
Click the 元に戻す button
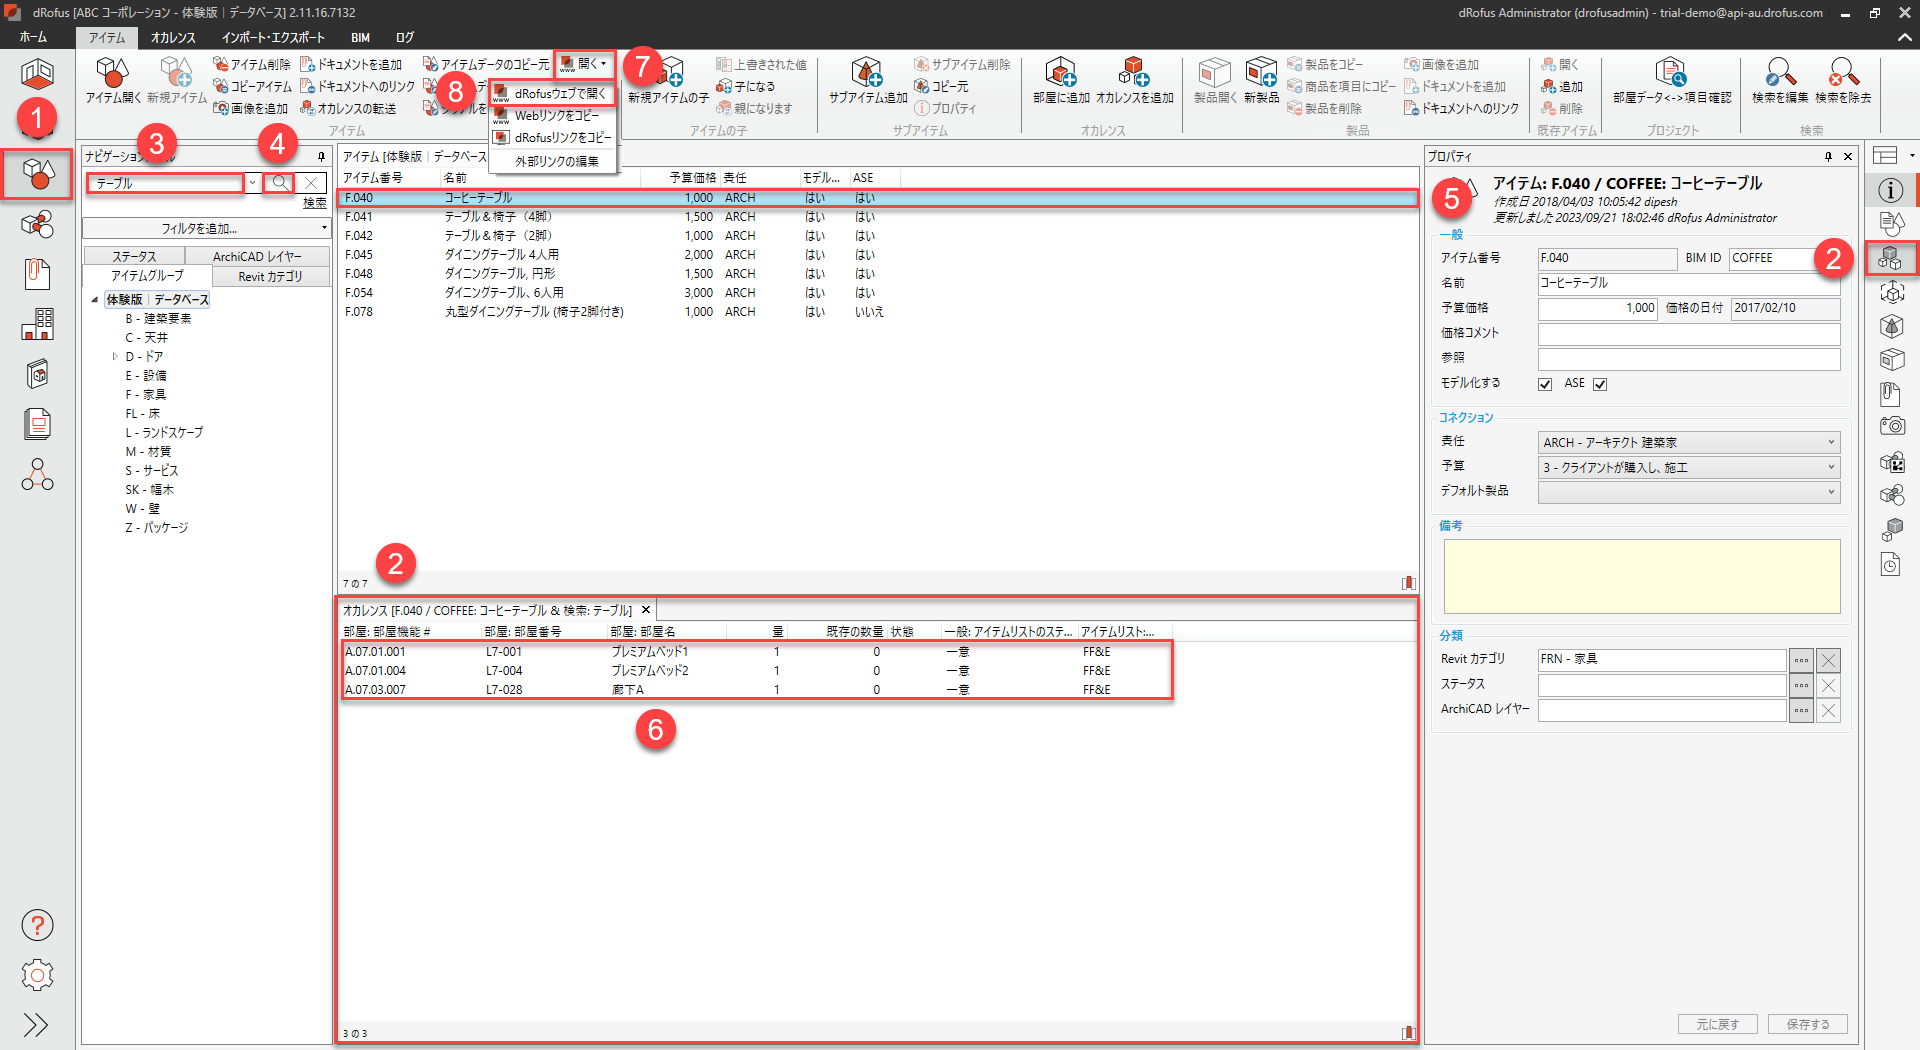[x=1717, y=1024]
